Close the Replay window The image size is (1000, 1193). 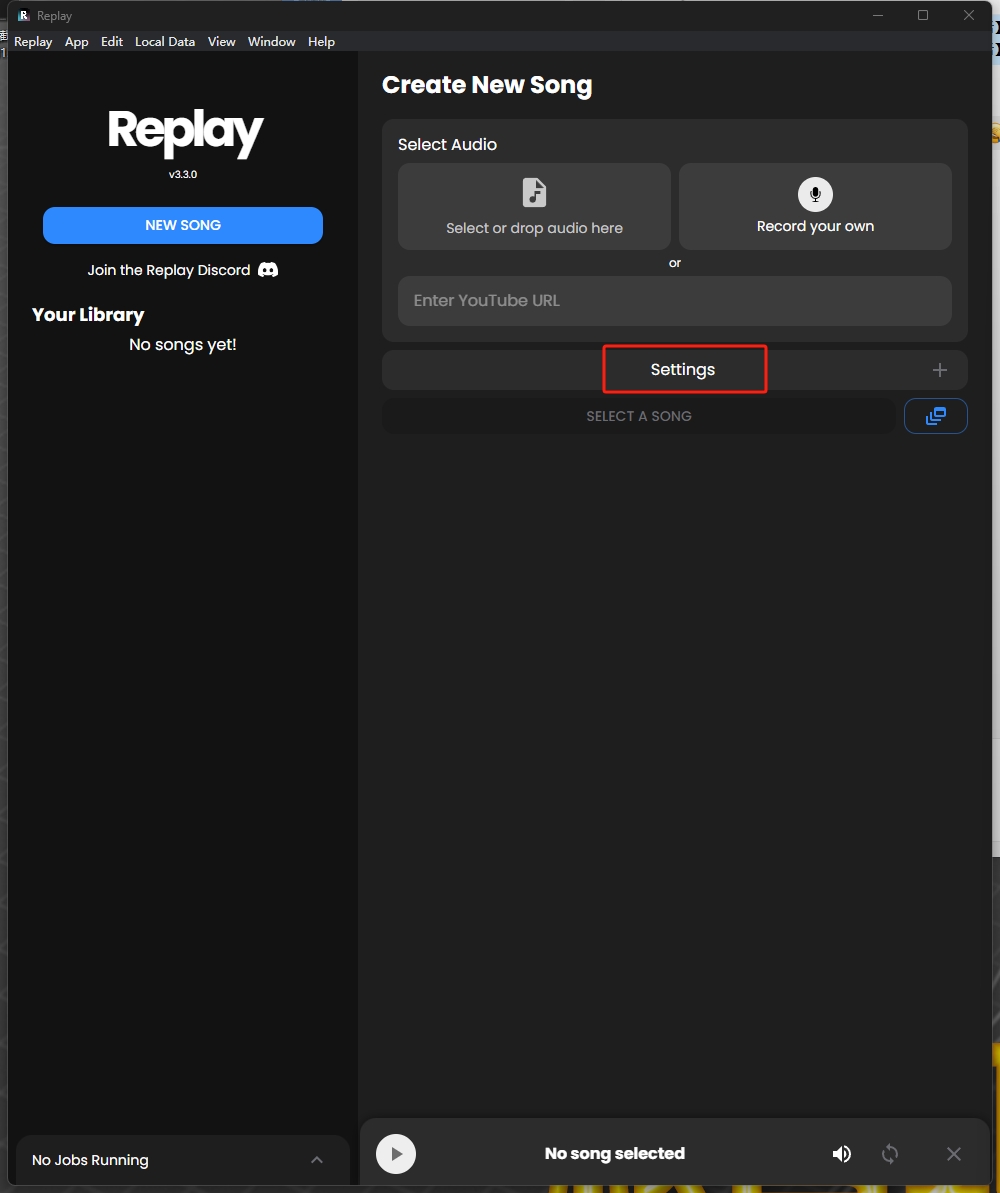tap(969, 15)
